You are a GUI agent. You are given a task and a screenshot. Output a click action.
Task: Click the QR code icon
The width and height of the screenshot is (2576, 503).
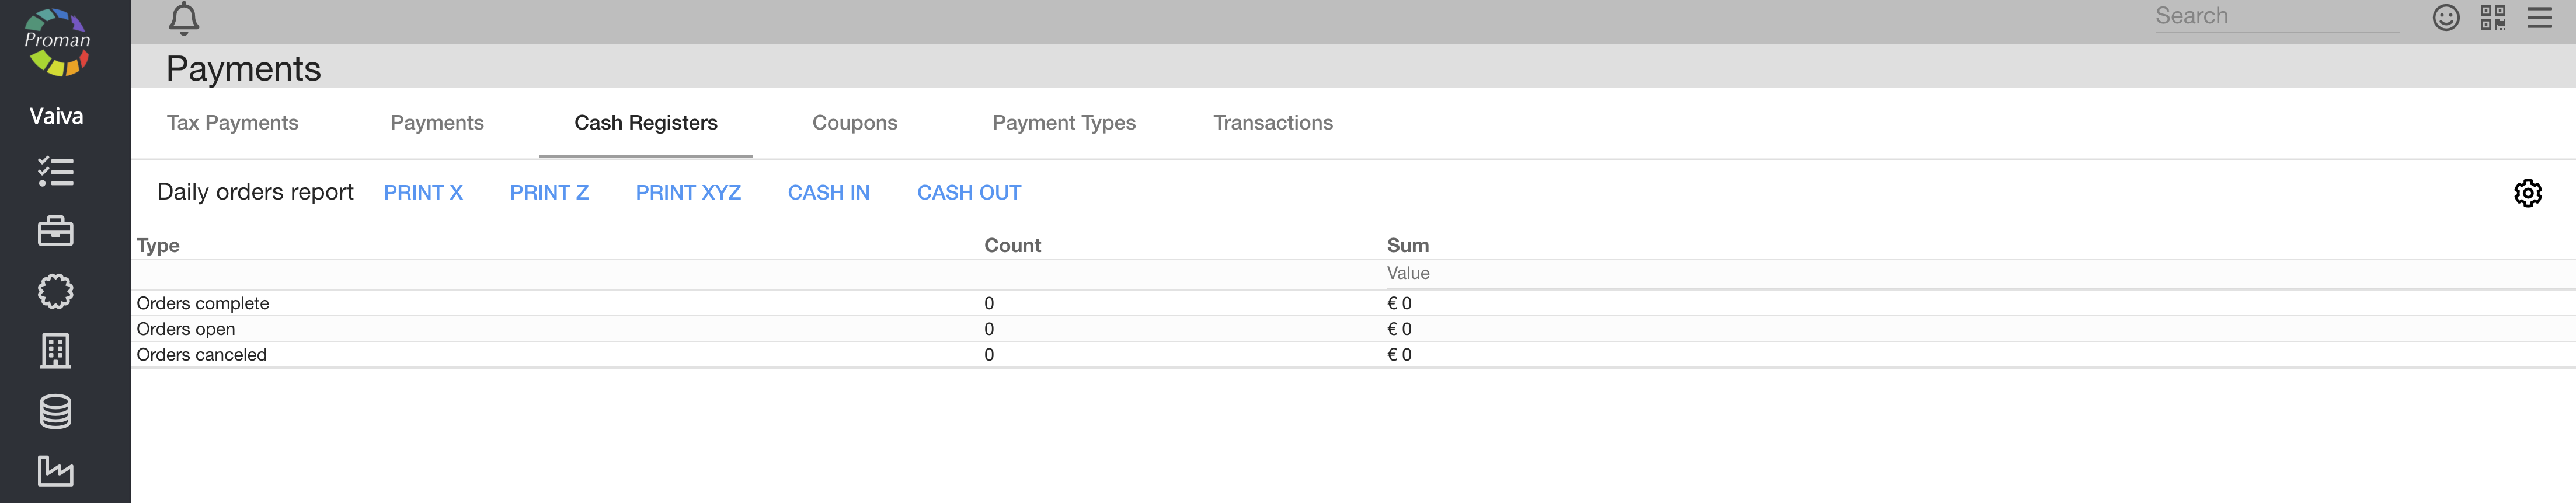click(x=2492, y=18)
